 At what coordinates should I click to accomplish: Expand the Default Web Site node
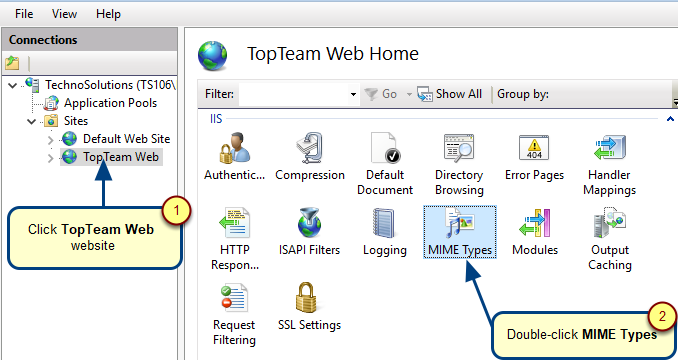point(51,140)
